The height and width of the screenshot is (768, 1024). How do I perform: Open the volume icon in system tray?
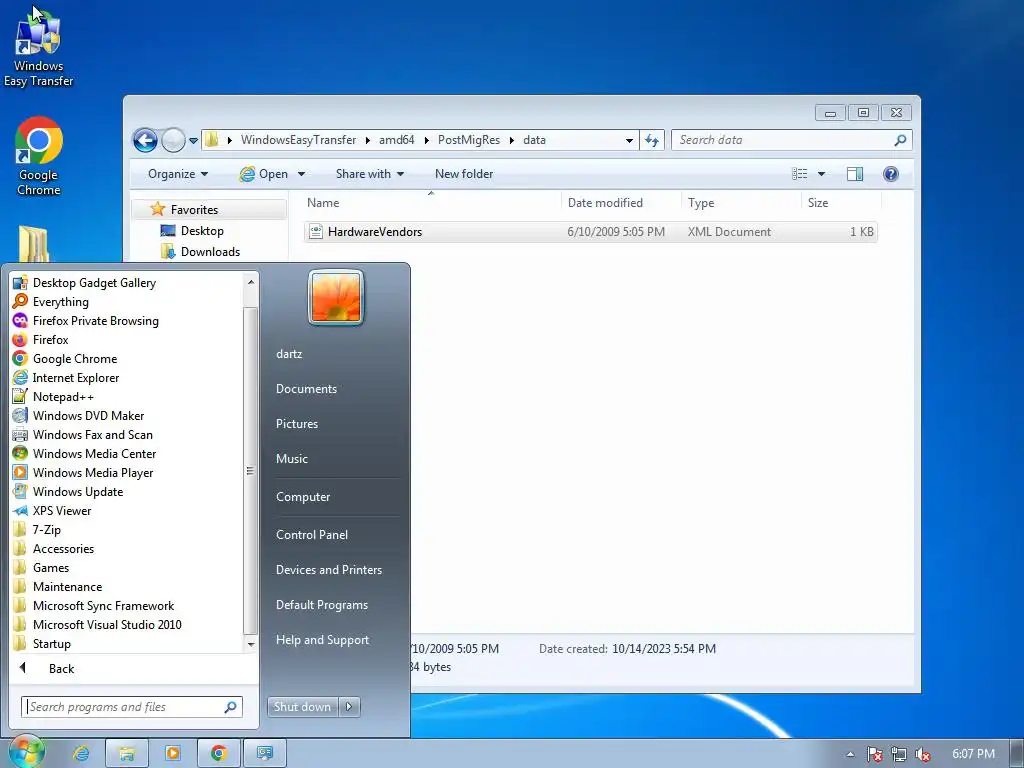point(922,754)
